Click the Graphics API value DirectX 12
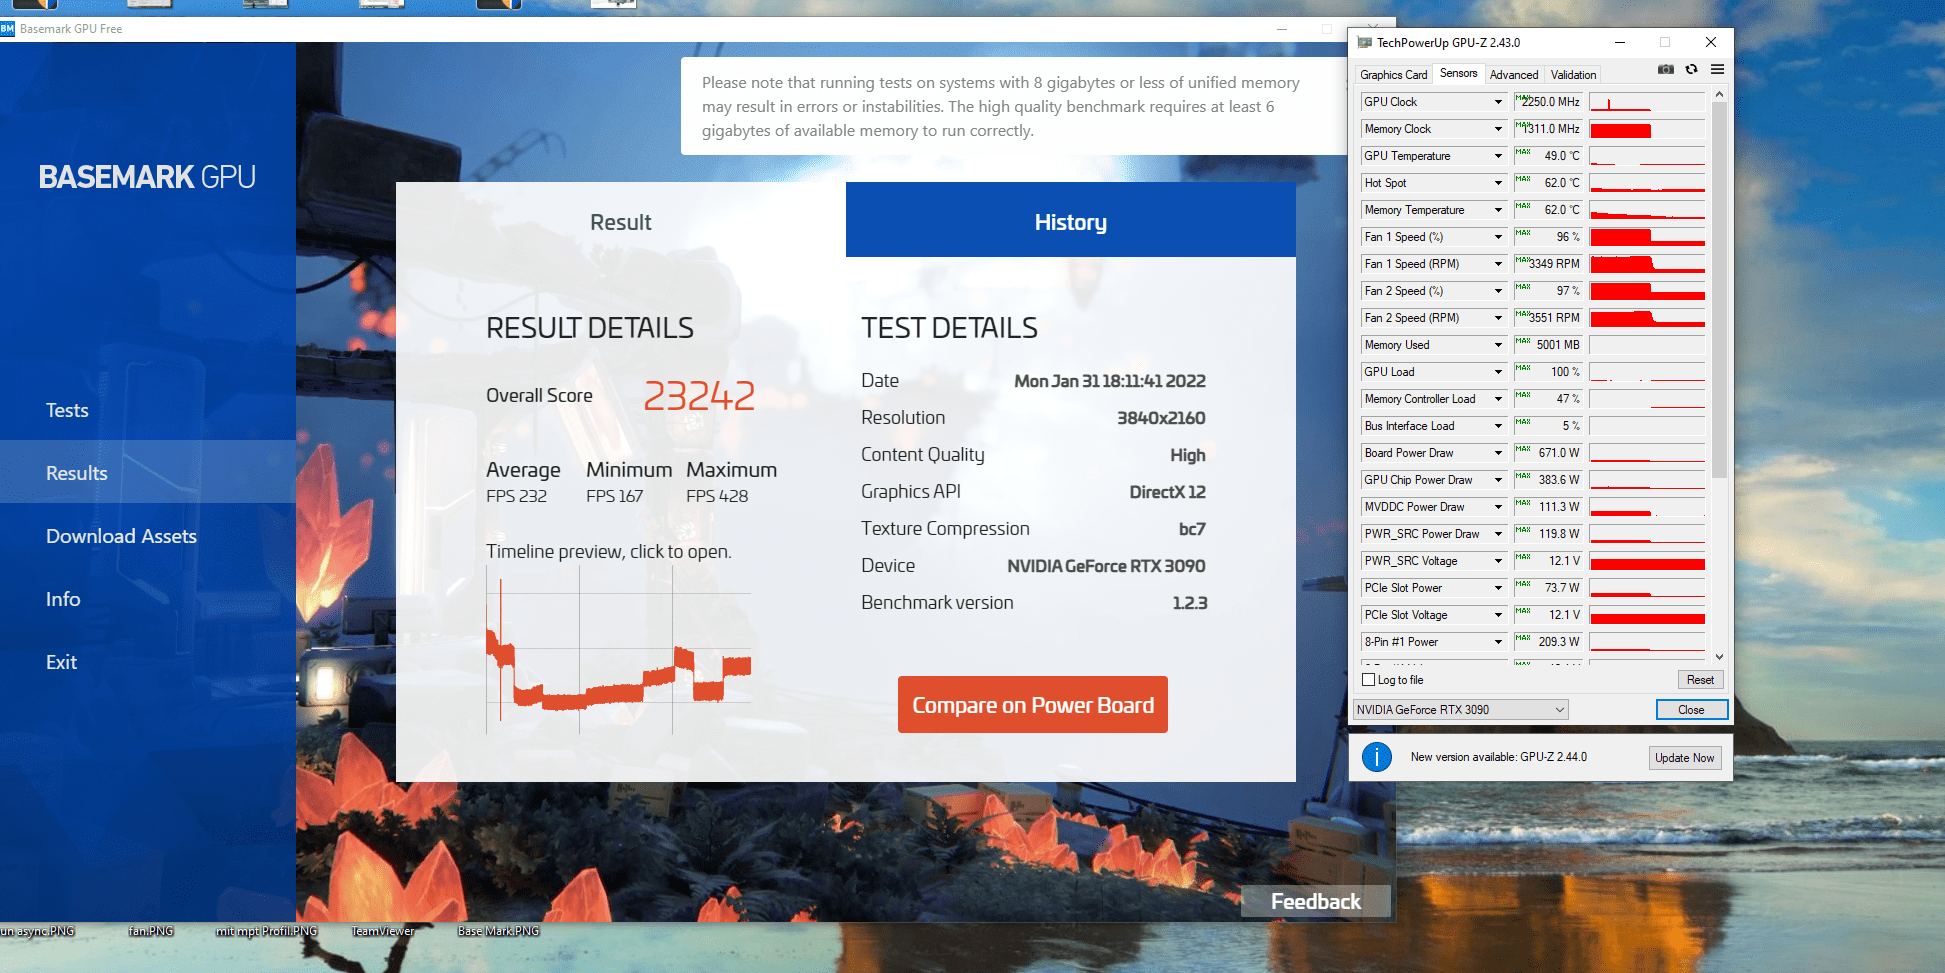The height and width of the screenshot is (973, 1945). tap(1167, 492)
